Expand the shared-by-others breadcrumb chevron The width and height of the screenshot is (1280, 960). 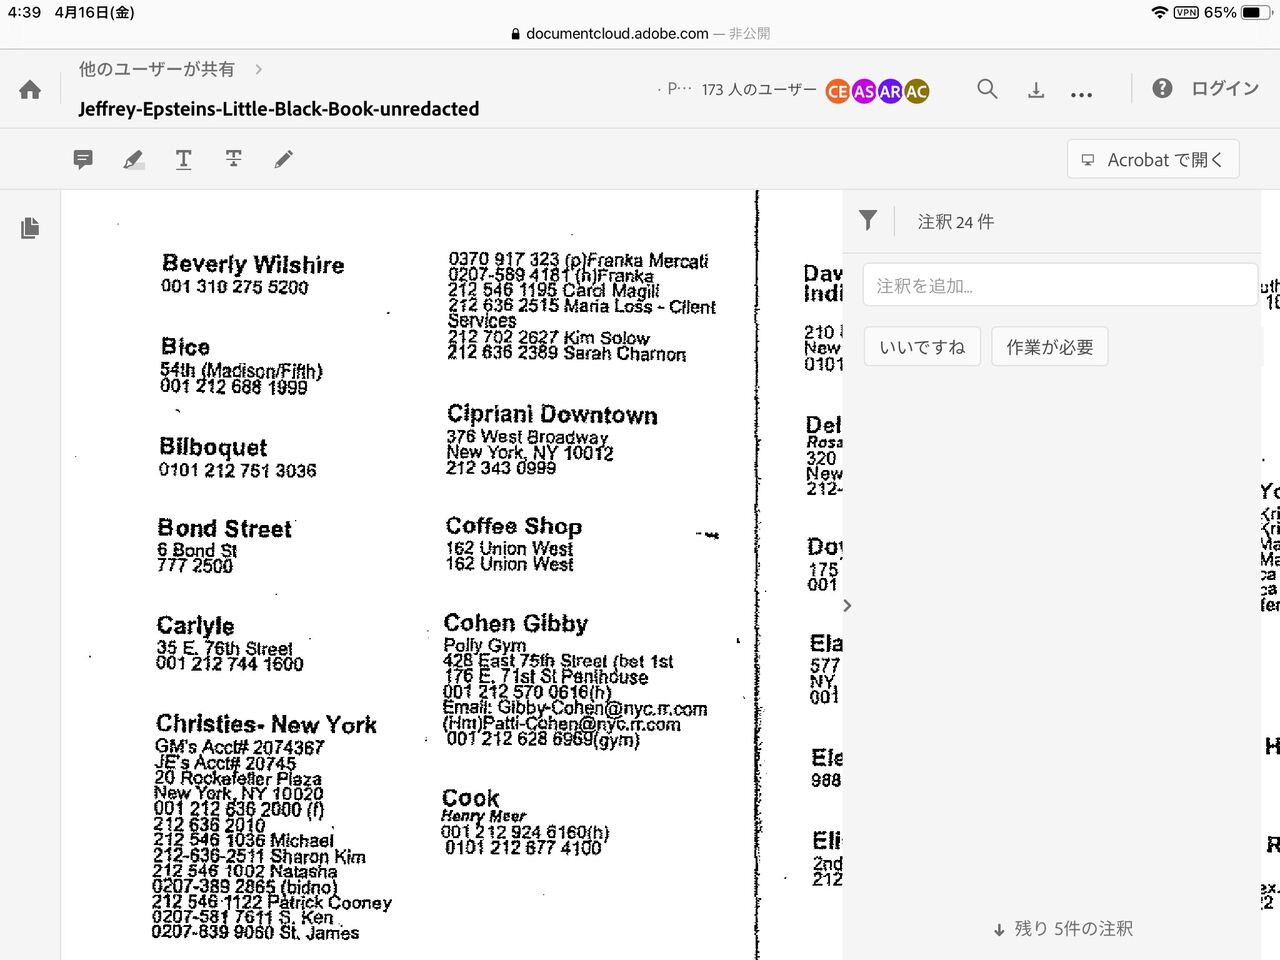click(259, 69)
